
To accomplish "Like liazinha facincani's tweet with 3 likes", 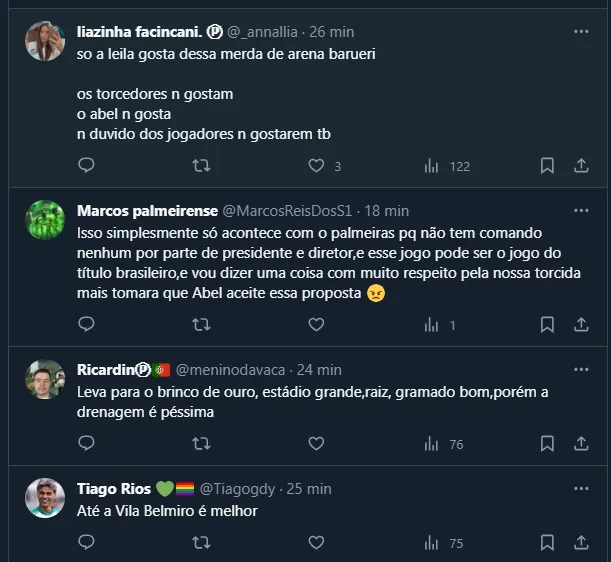I will coord(316,166).
